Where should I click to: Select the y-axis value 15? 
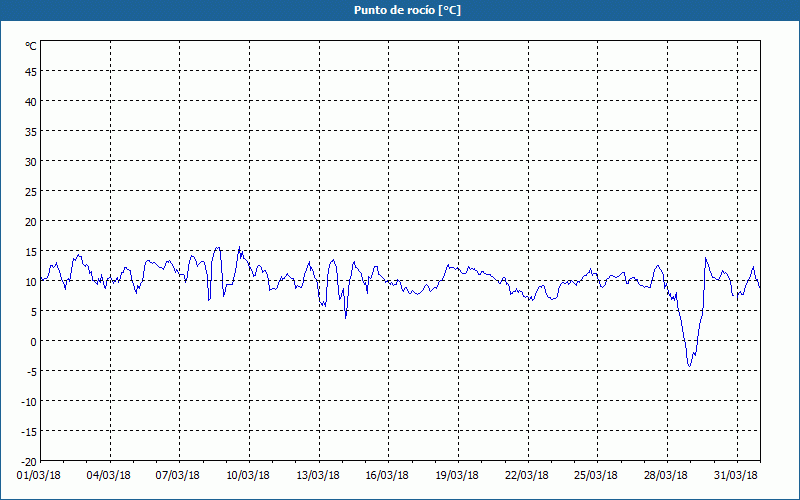(31, 252)
